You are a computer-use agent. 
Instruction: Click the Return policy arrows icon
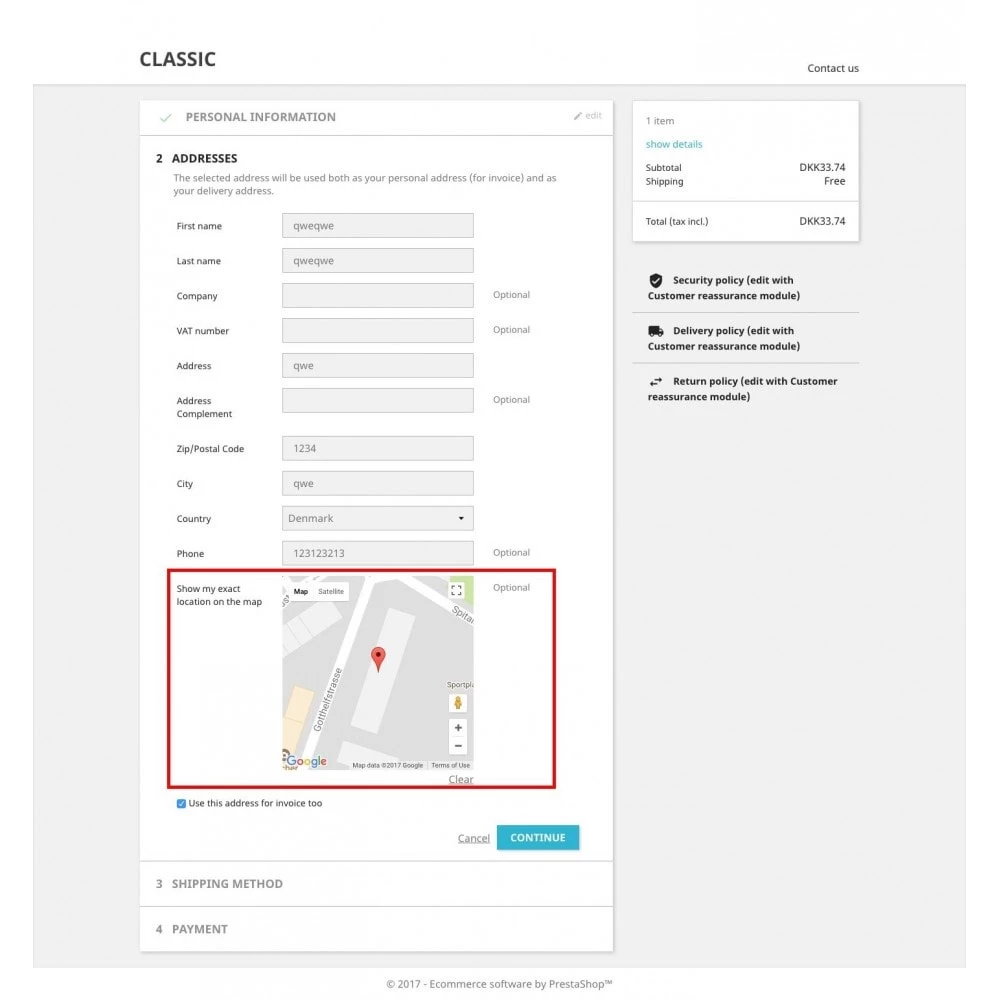click(656, 381)
